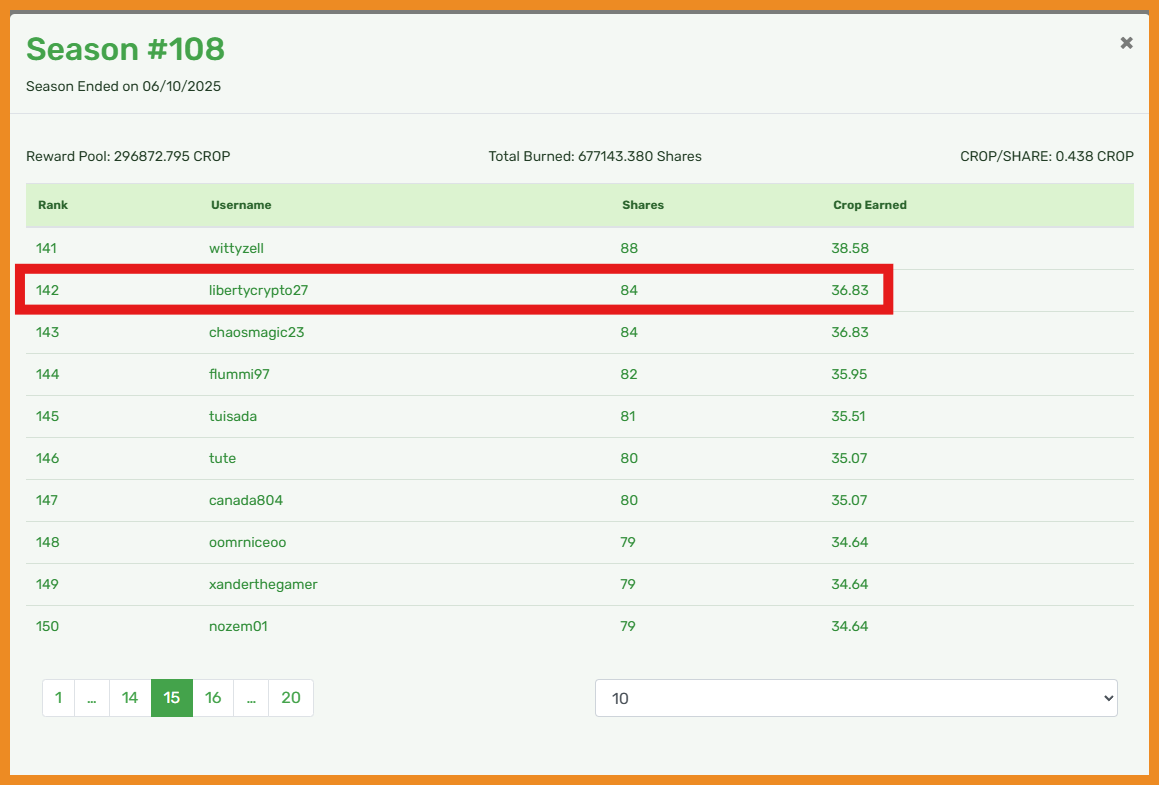Click username chaosmagic23
The image size is (1159, 785).
(256, 332)
